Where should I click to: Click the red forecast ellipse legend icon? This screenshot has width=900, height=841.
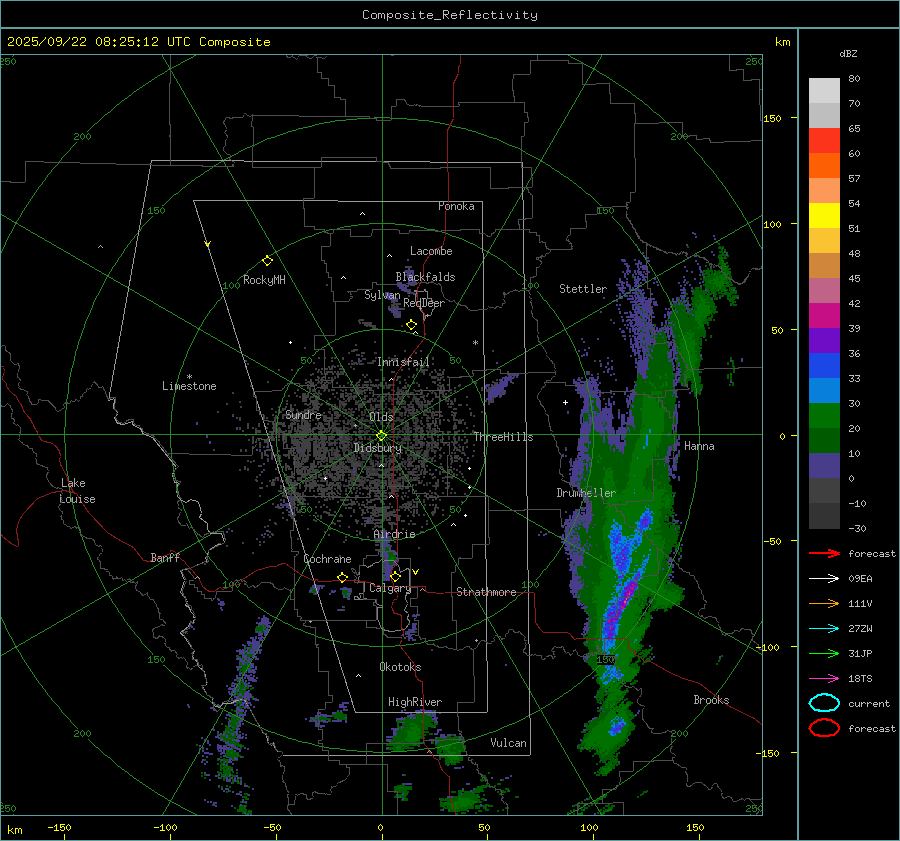[x=823, y=728]
